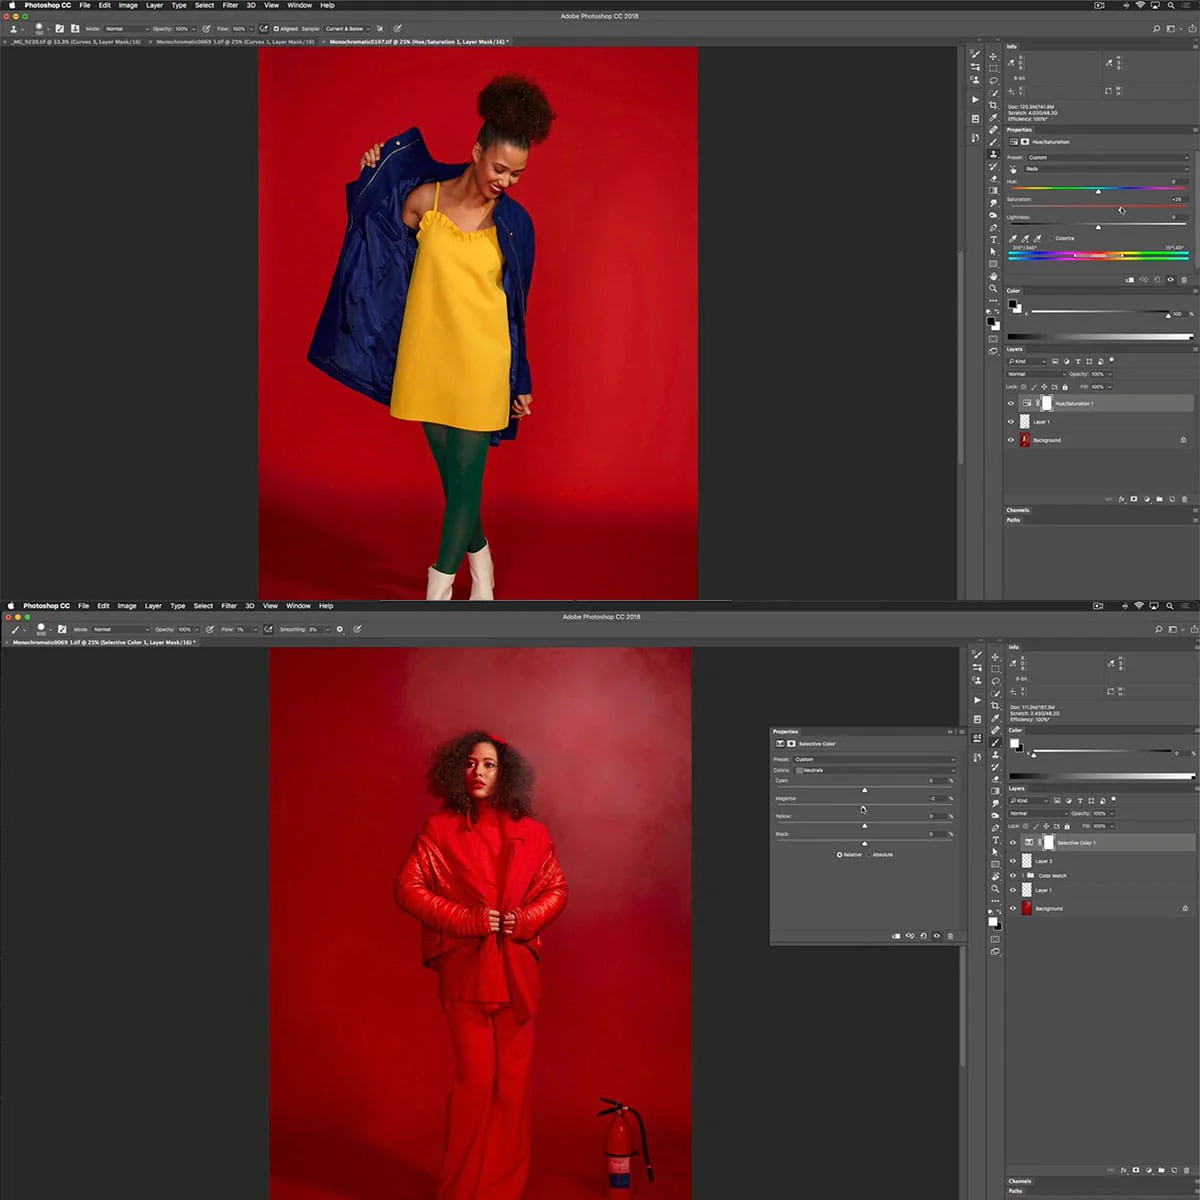Viewport: 1200px width, 1200px height.
Task: Toggle visibility of Hue/Saturation 1 layer
Action: [x=1010, y=403]
